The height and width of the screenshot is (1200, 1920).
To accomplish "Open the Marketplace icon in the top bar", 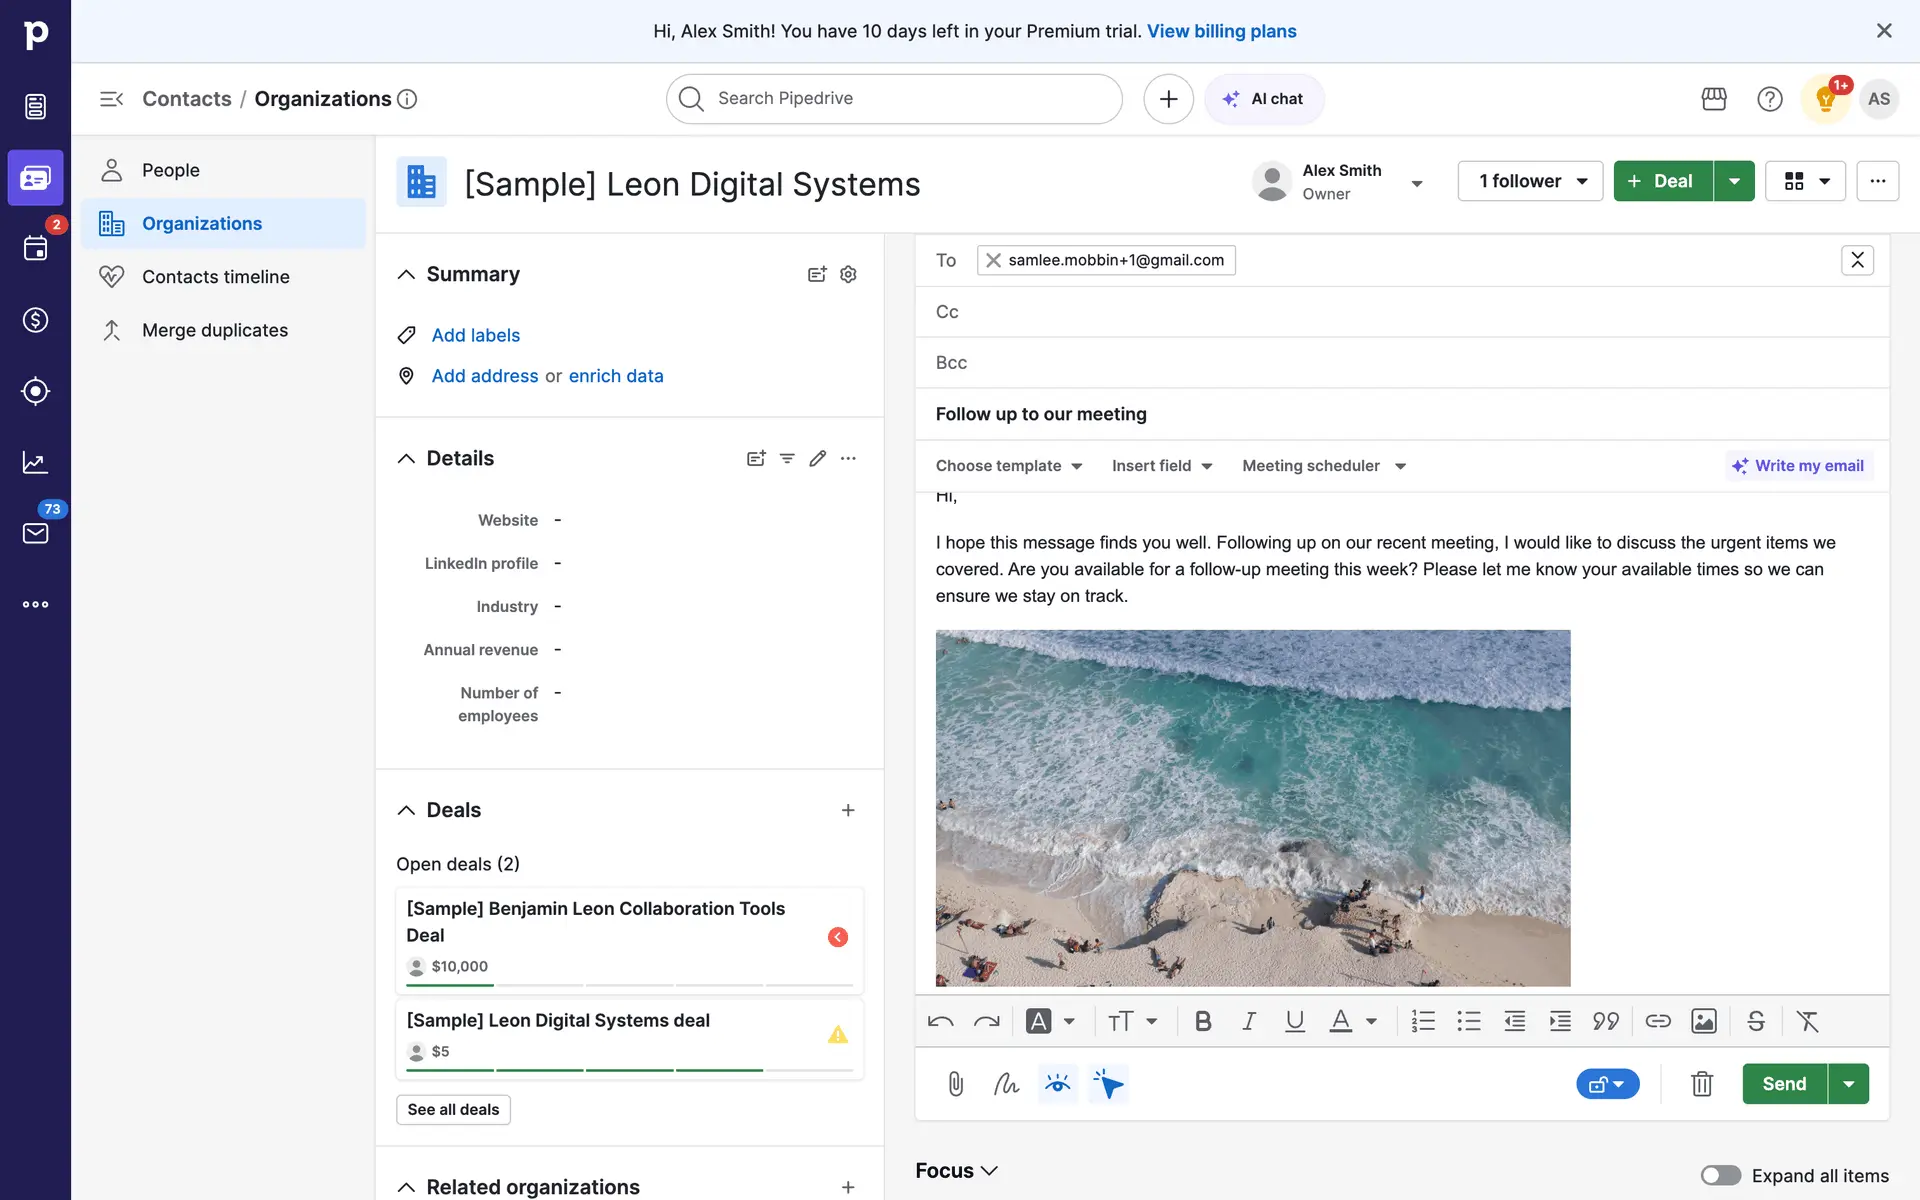I will 1713,99.
